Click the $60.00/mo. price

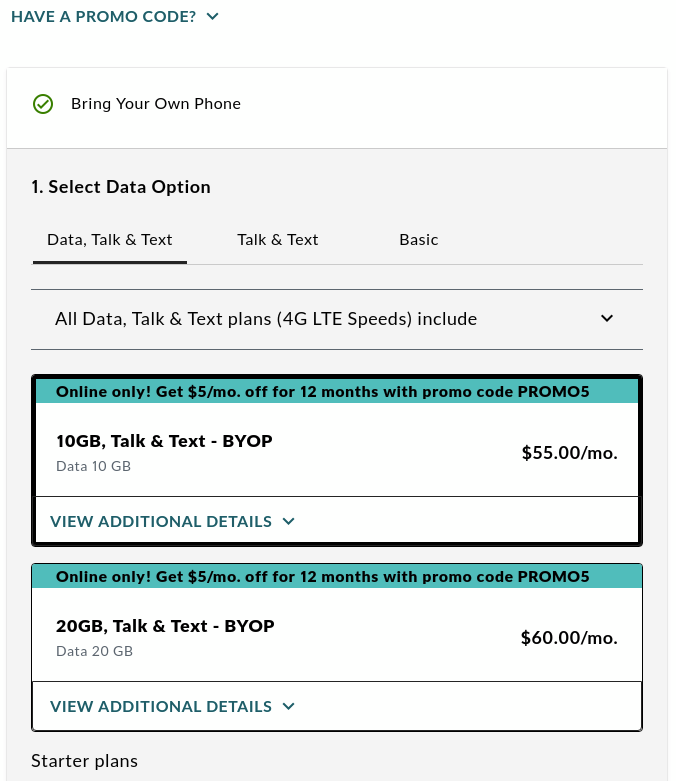click(569, 637)
